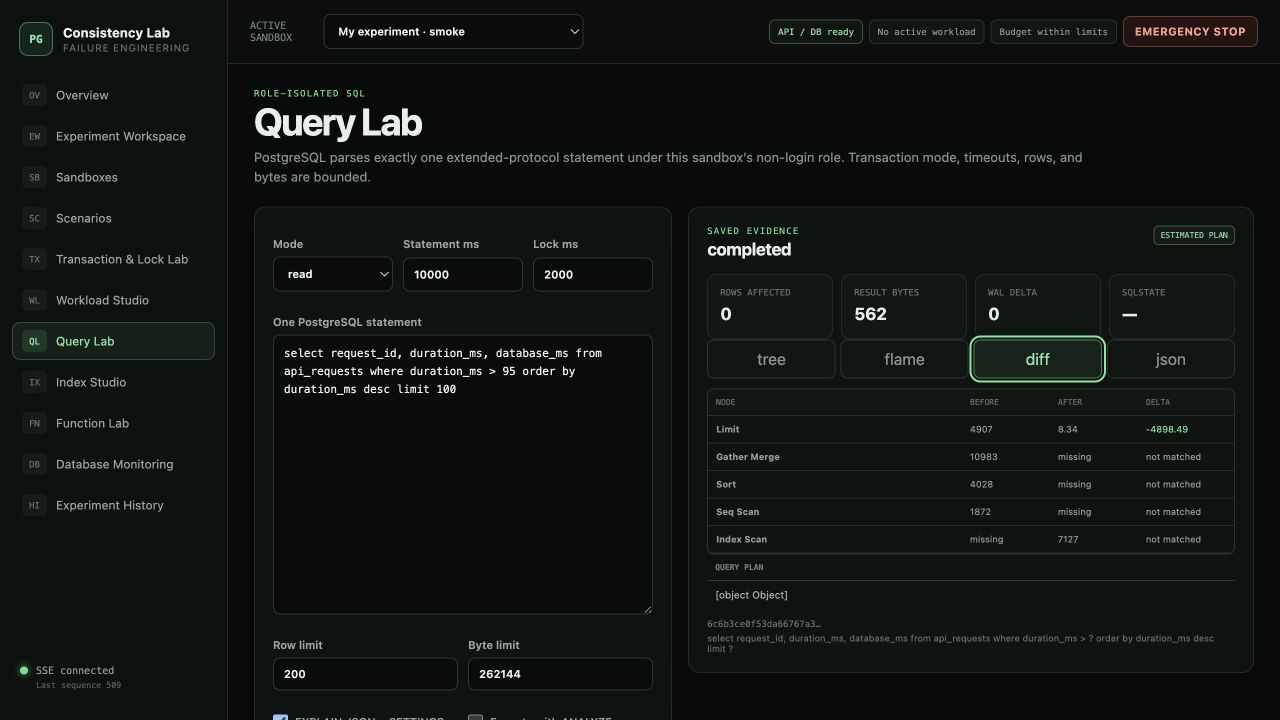Click the 'completed' saved evidence heading
Image resolution: width=1280 pixels, height=720 pixels.
click(x=749, y=250)
